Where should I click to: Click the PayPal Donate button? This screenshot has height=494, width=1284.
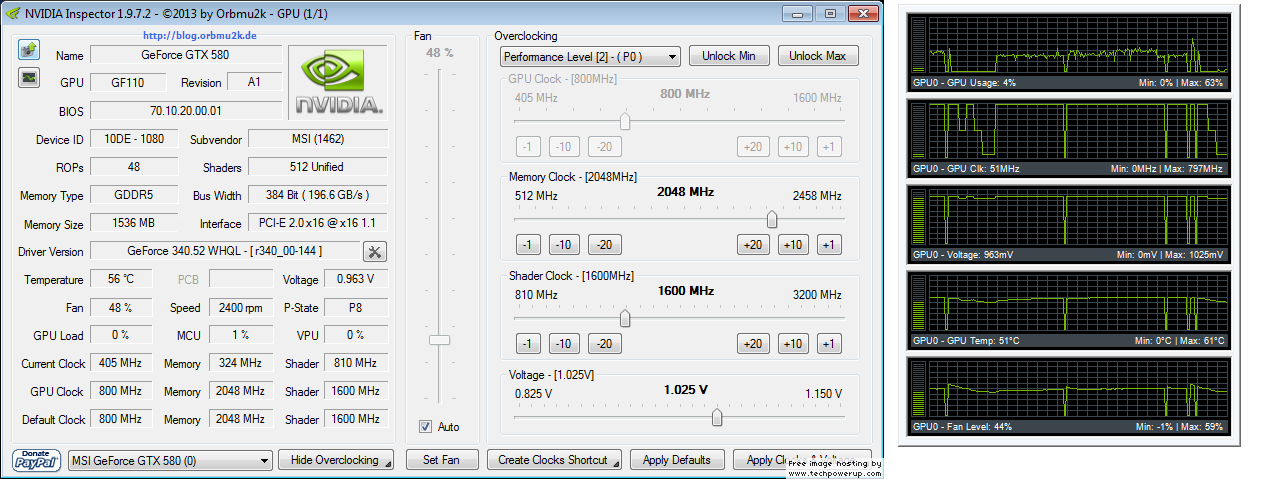click(38, 460)
